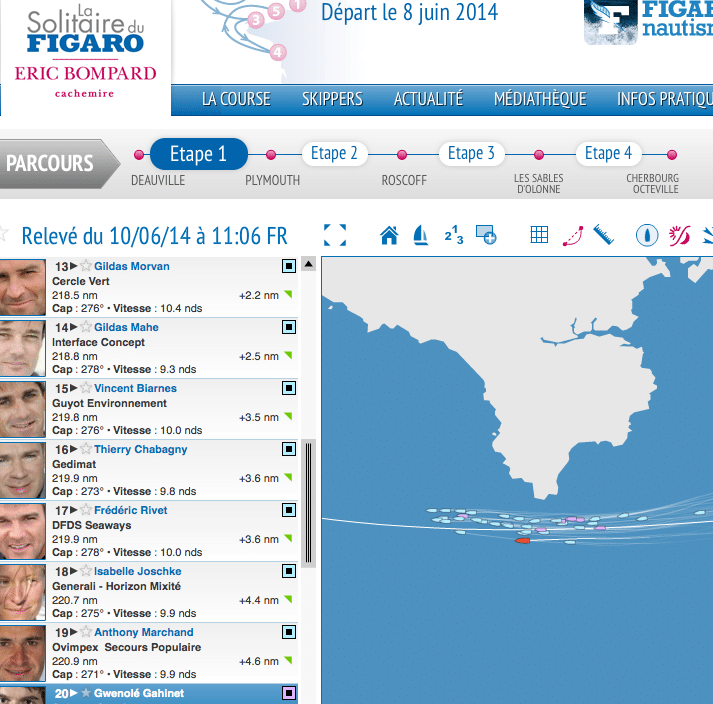Star Thierry Chabagny as favorite
The image size is (713, 704).
(x=85, y=448)
